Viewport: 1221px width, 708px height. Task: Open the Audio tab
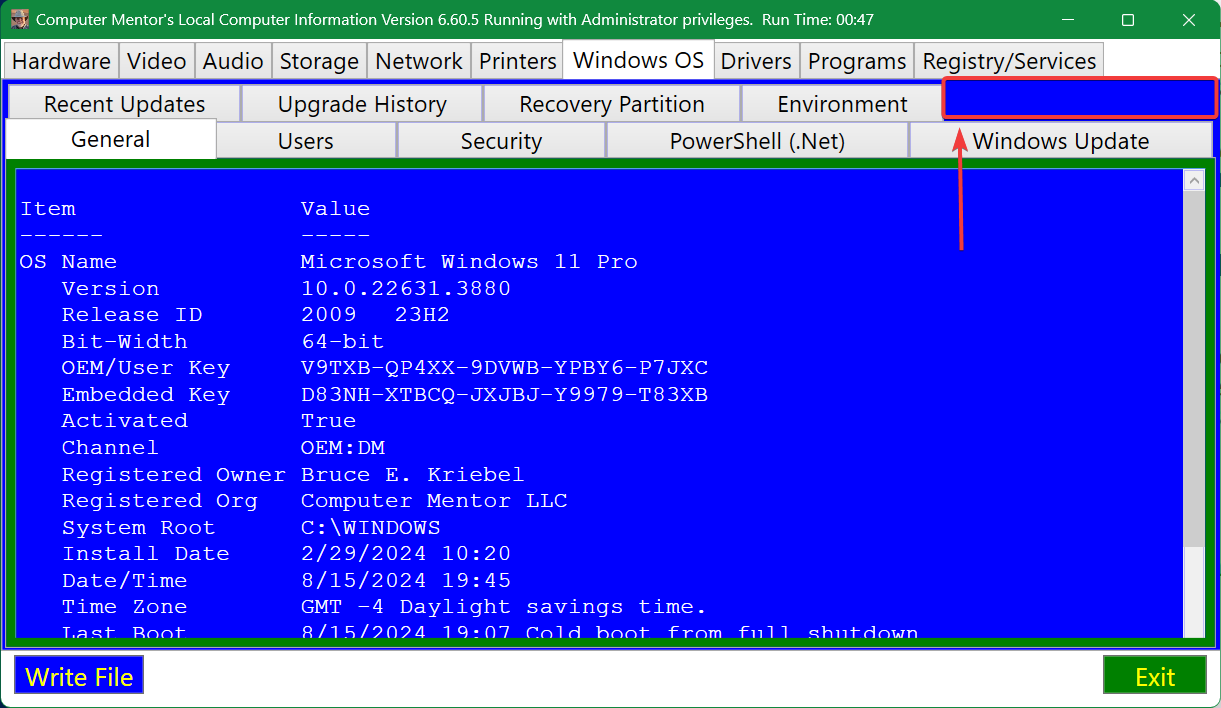[x=233, y=61]
